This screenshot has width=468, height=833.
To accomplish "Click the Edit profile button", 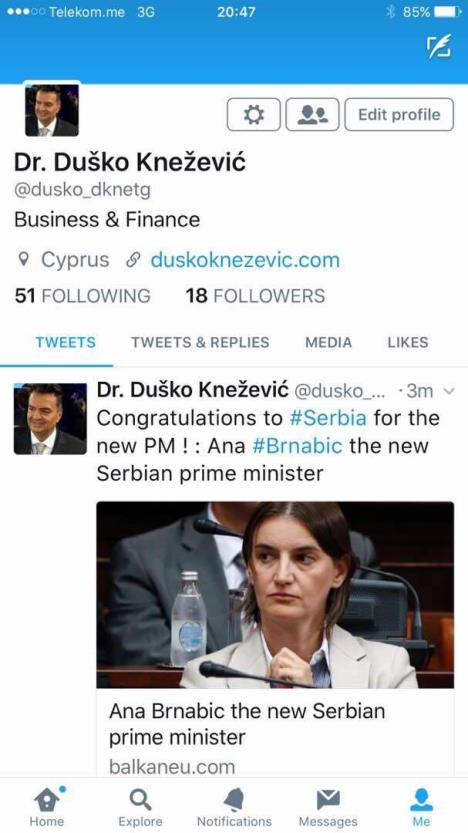I will point(399,114).
